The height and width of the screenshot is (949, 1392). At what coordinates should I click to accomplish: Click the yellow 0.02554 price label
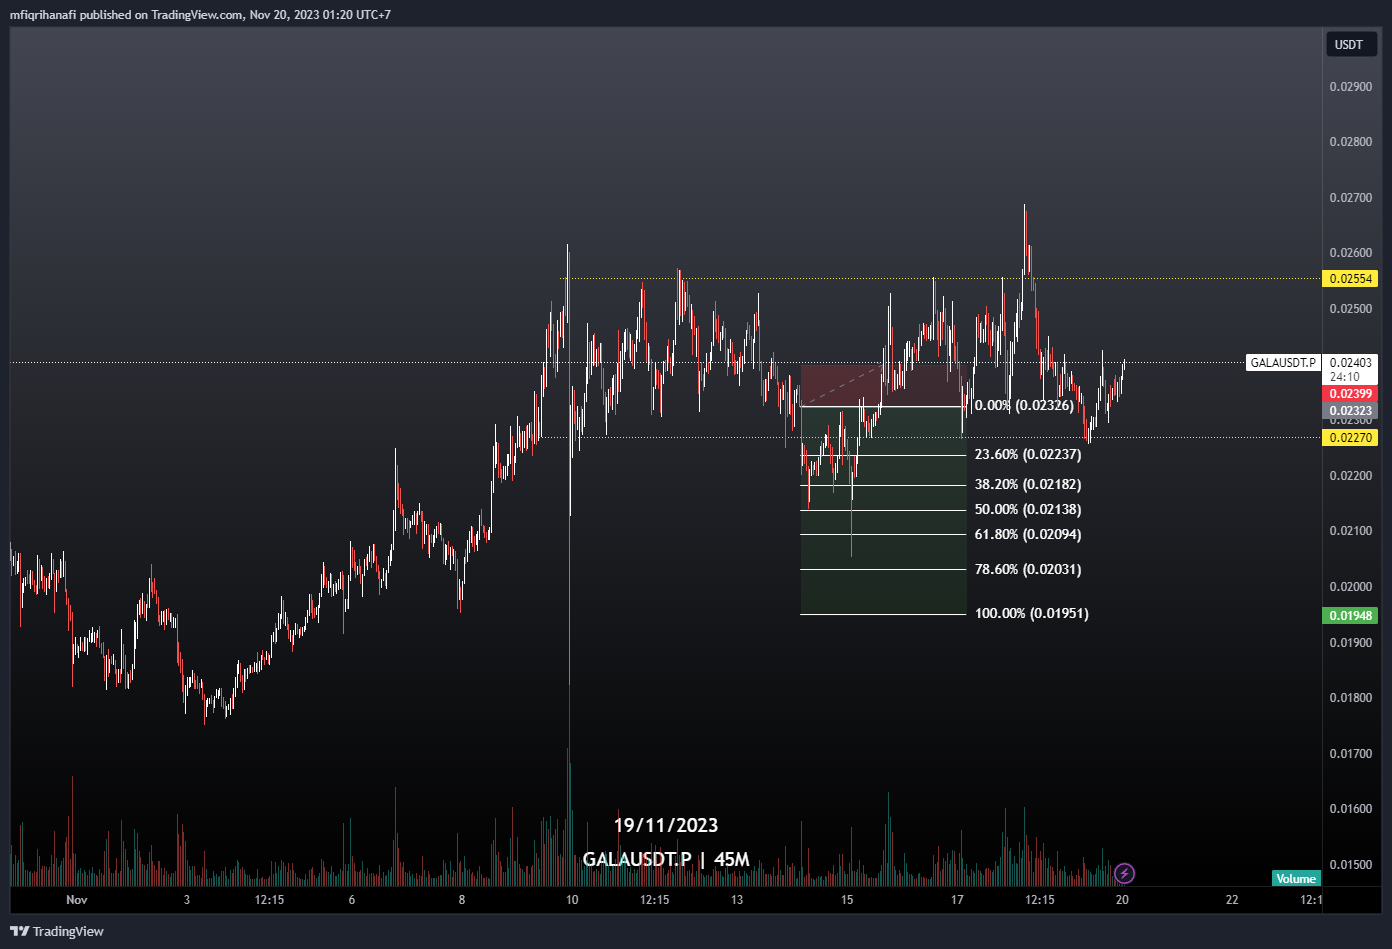pos(1350,279)
